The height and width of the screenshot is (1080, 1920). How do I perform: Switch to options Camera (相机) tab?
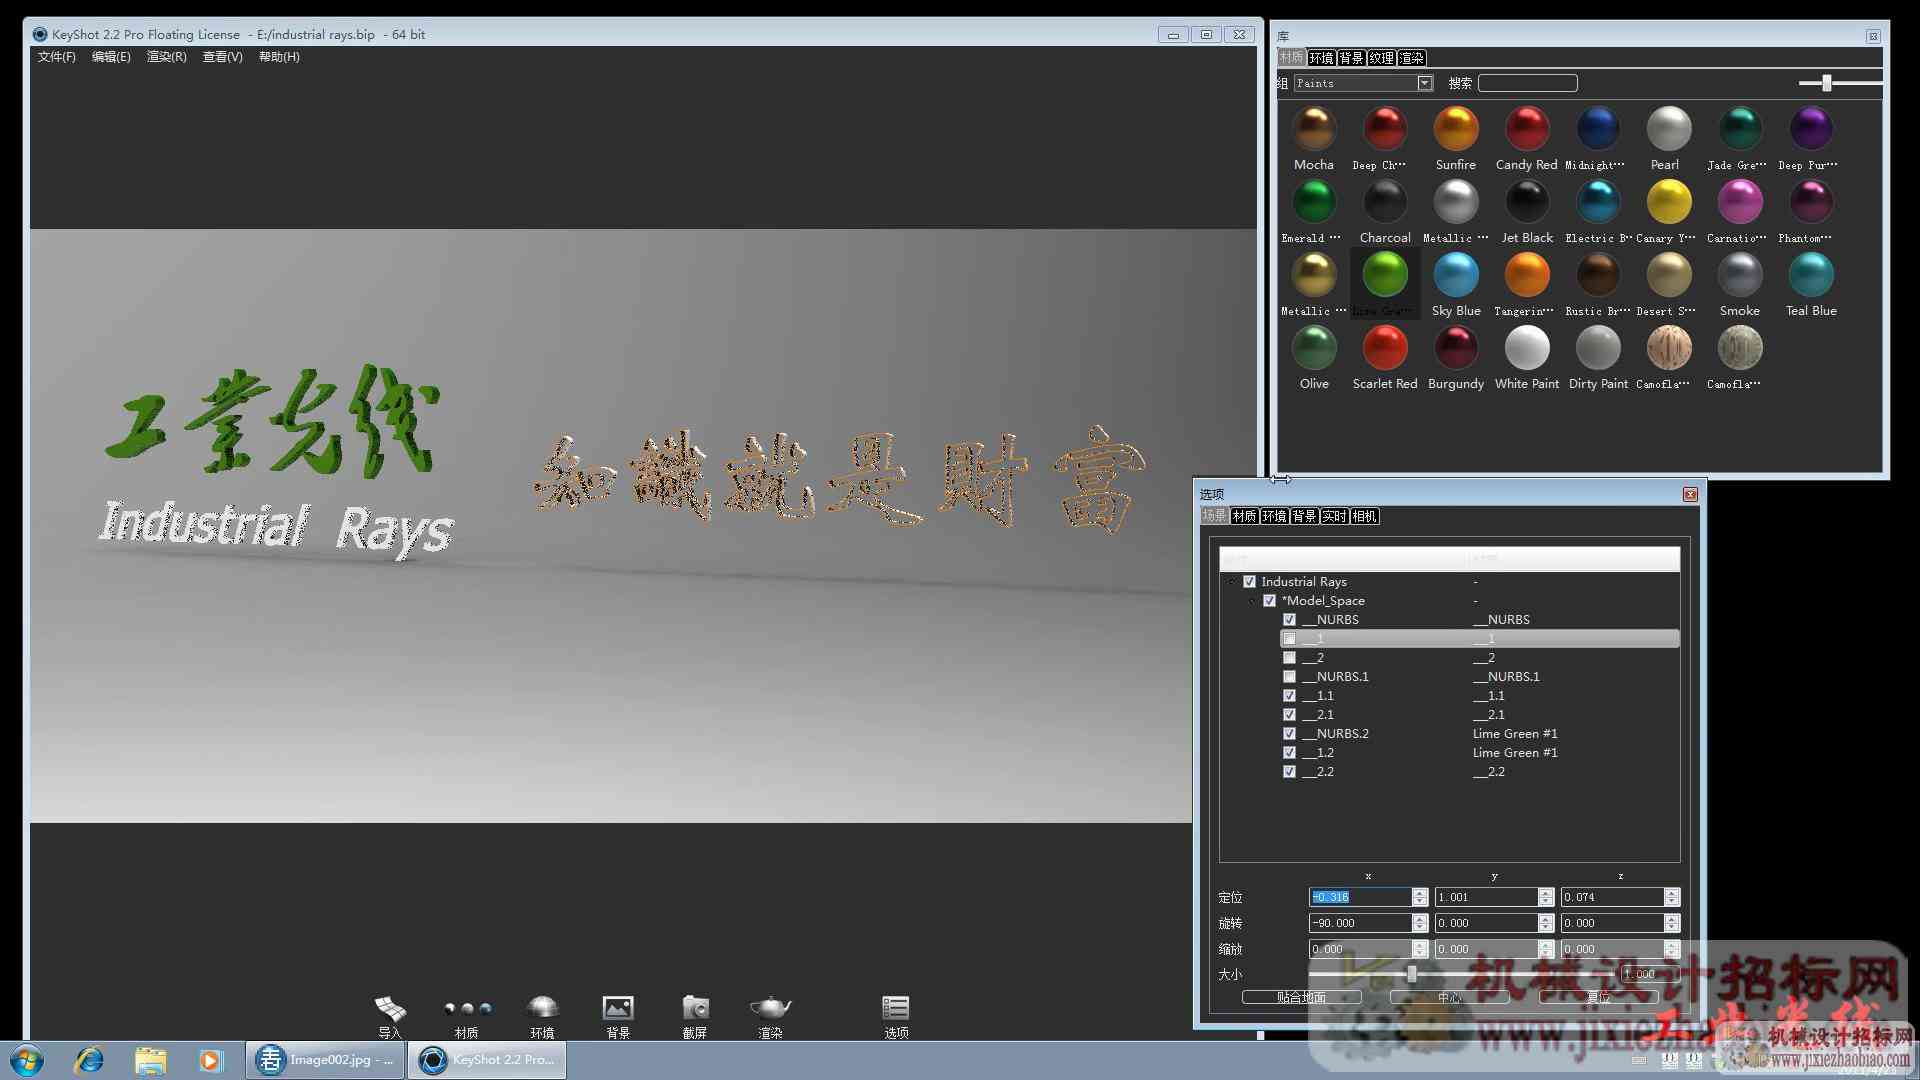1364,516
